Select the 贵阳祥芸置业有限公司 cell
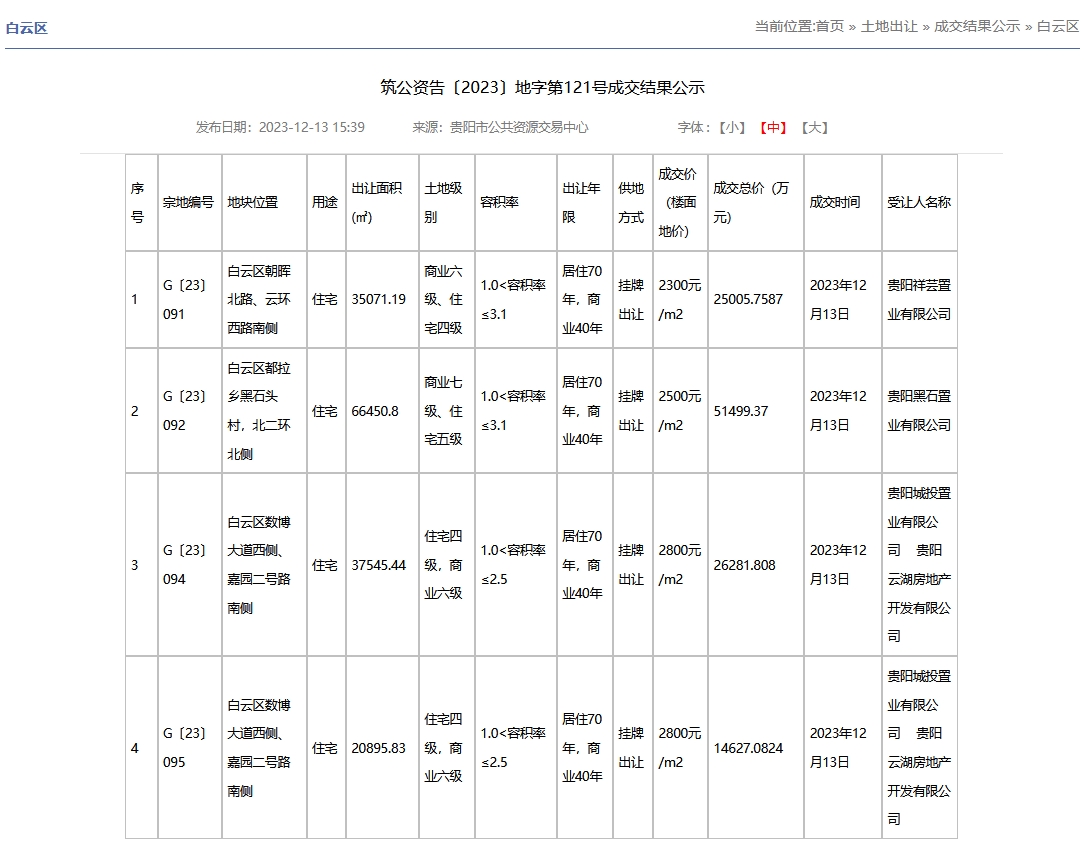Screen dimensions: 1091x849 [919, 299]
